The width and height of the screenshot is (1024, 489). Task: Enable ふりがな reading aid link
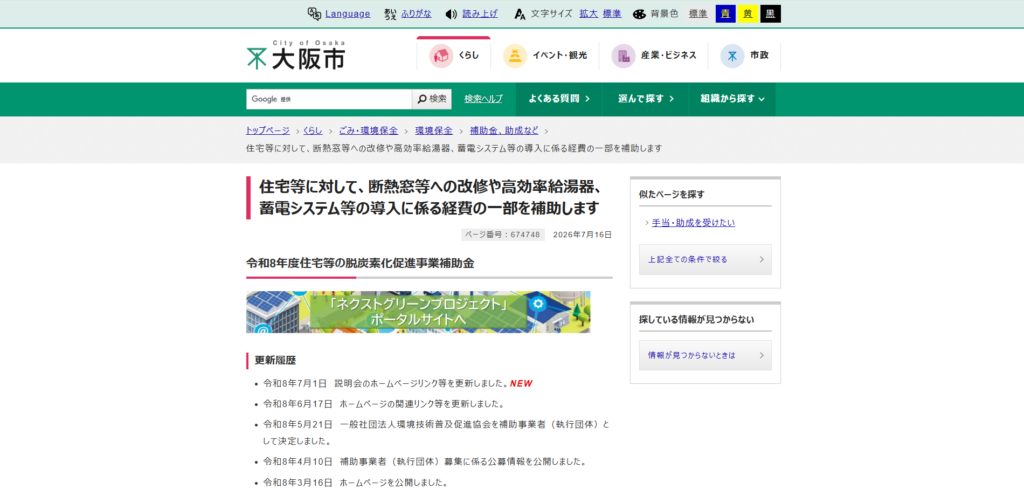pos(417,14)
